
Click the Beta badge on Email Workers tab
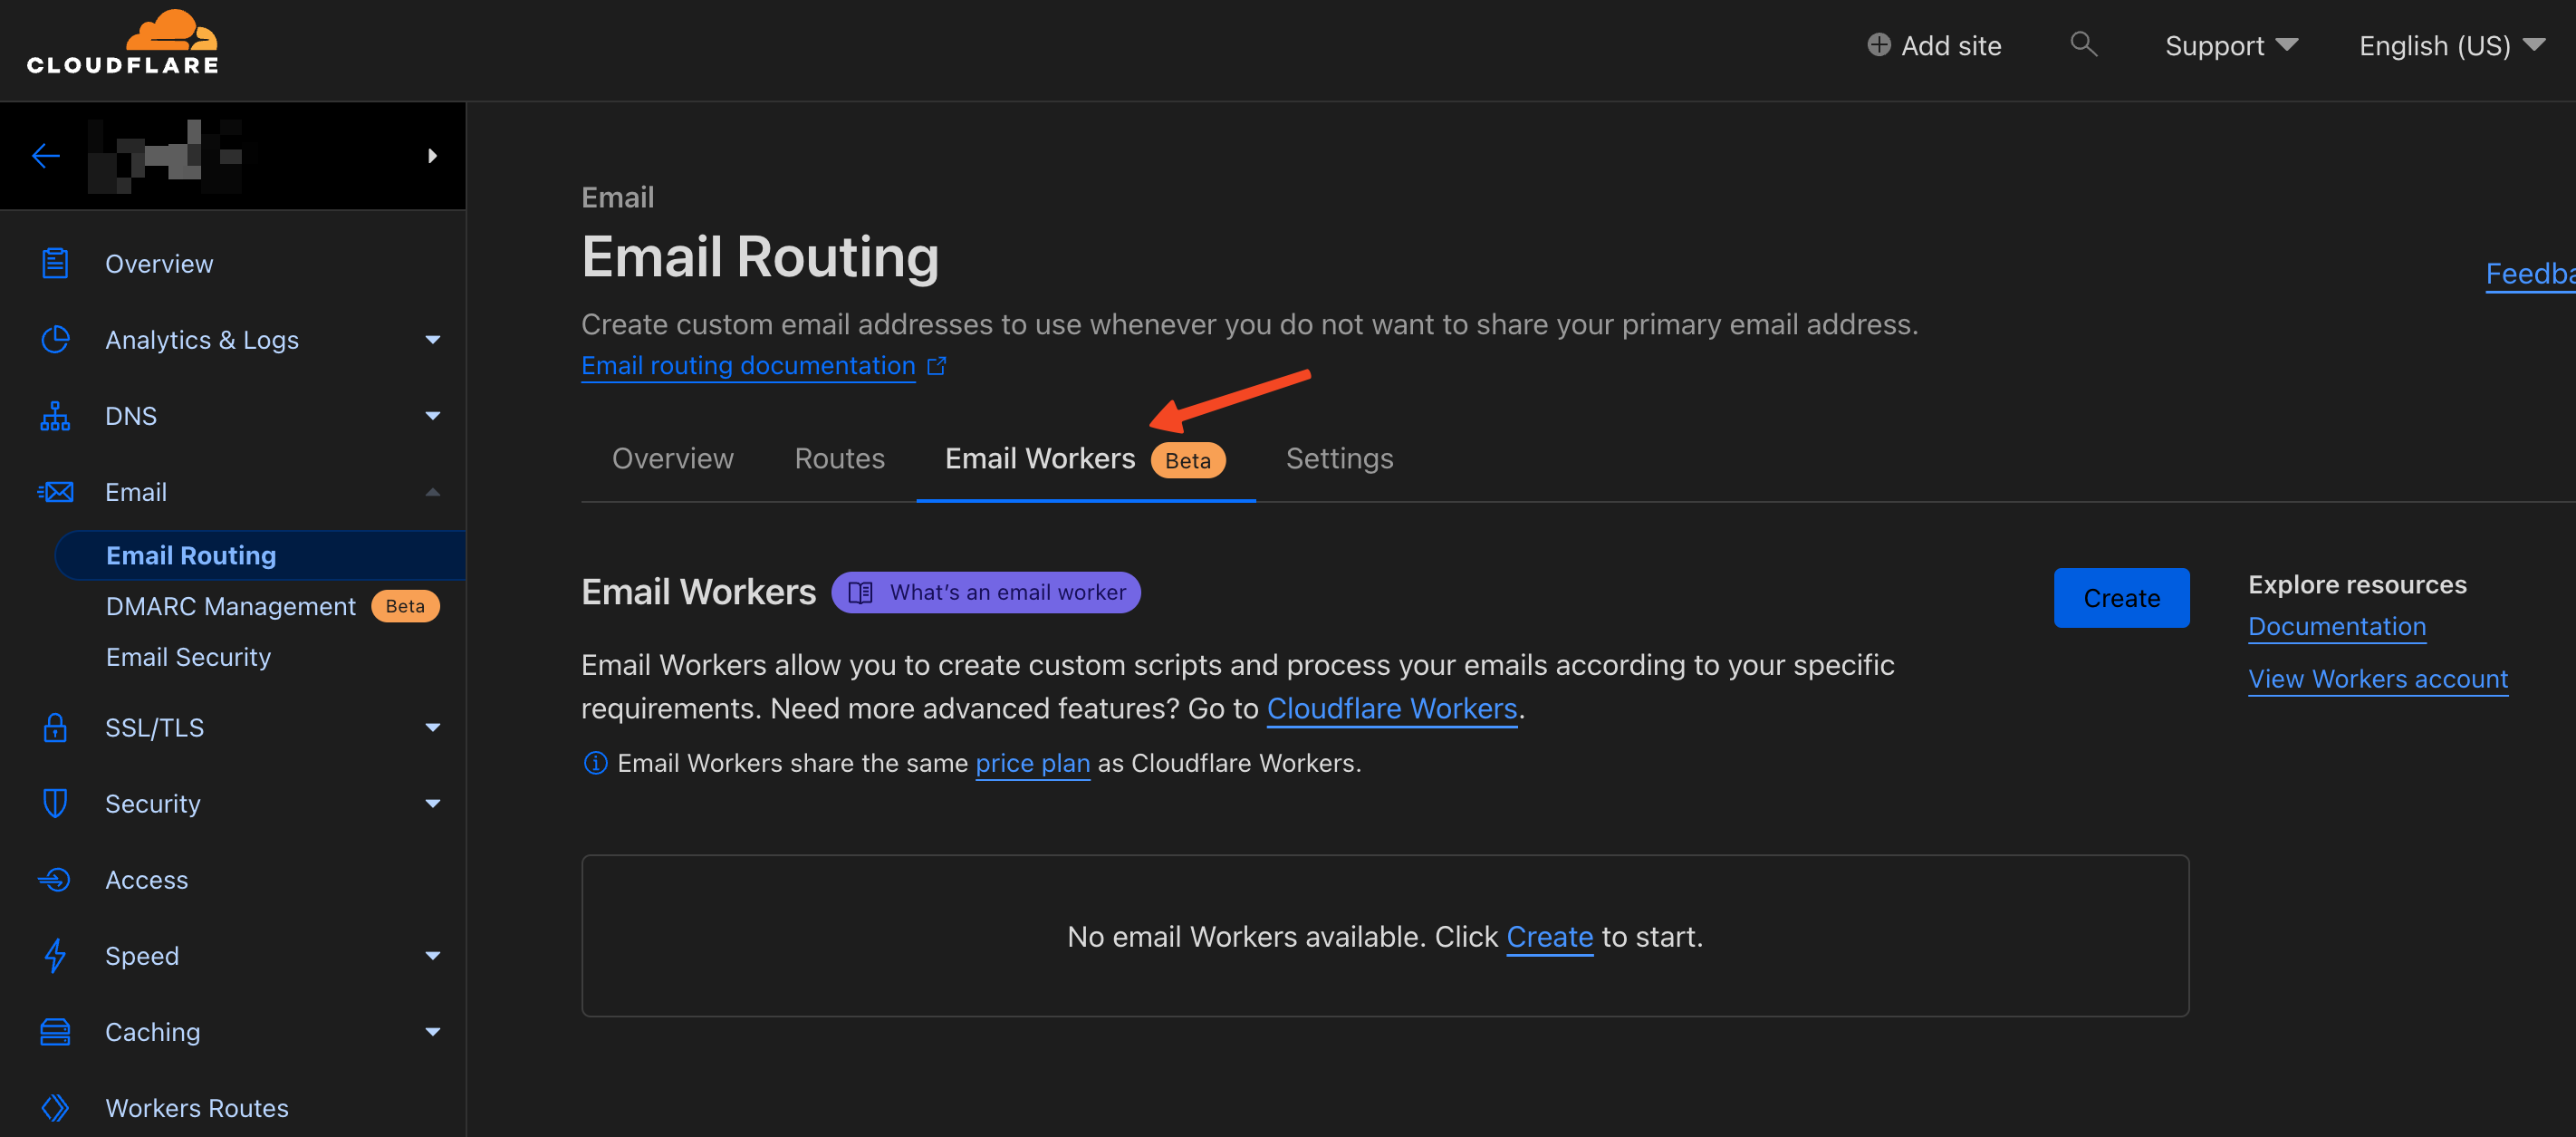(x=1188, y=460)
